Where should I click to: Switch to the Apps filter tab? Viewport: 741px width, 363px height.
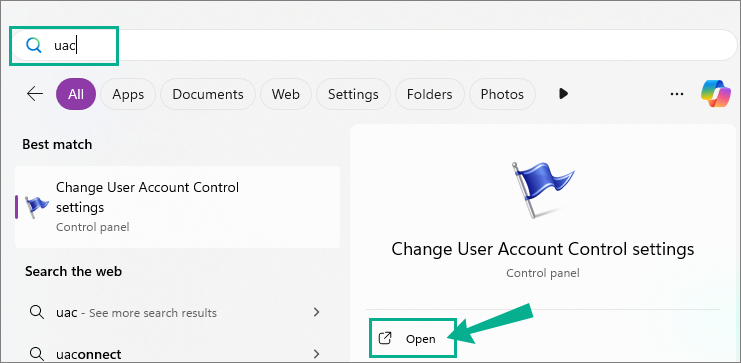[x=128, y=94]
